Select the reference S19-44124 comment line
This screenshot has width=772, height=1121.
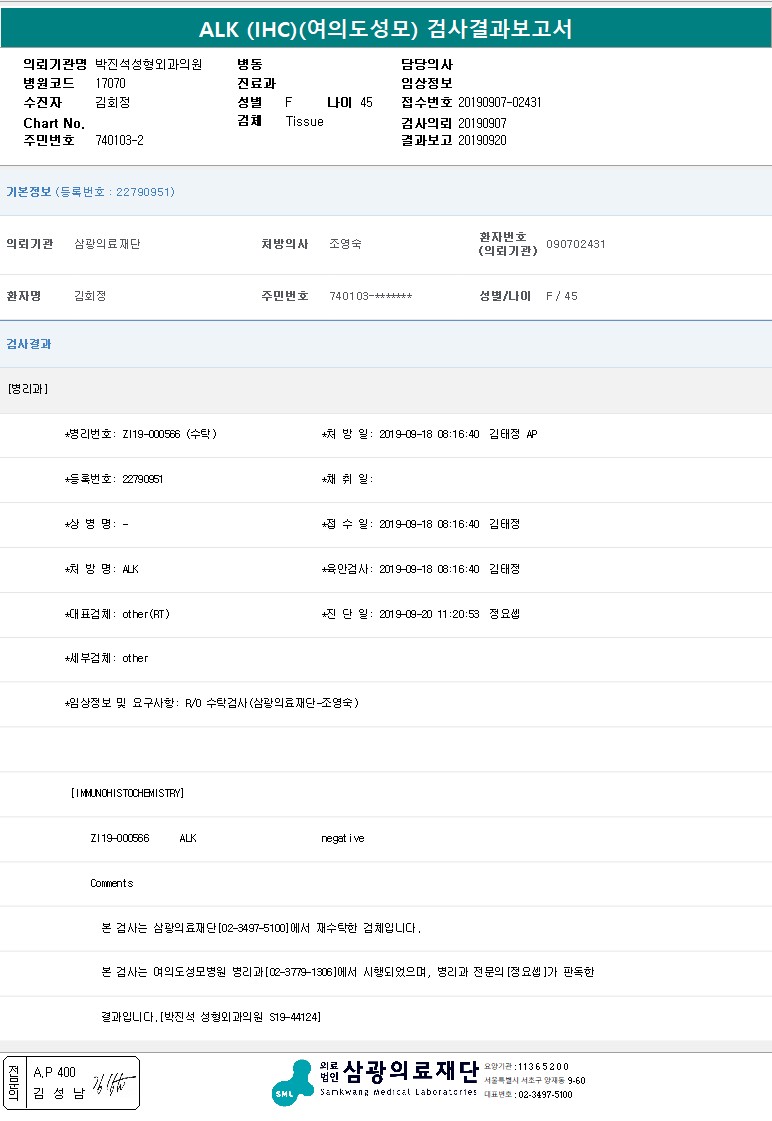point(211,1017)
